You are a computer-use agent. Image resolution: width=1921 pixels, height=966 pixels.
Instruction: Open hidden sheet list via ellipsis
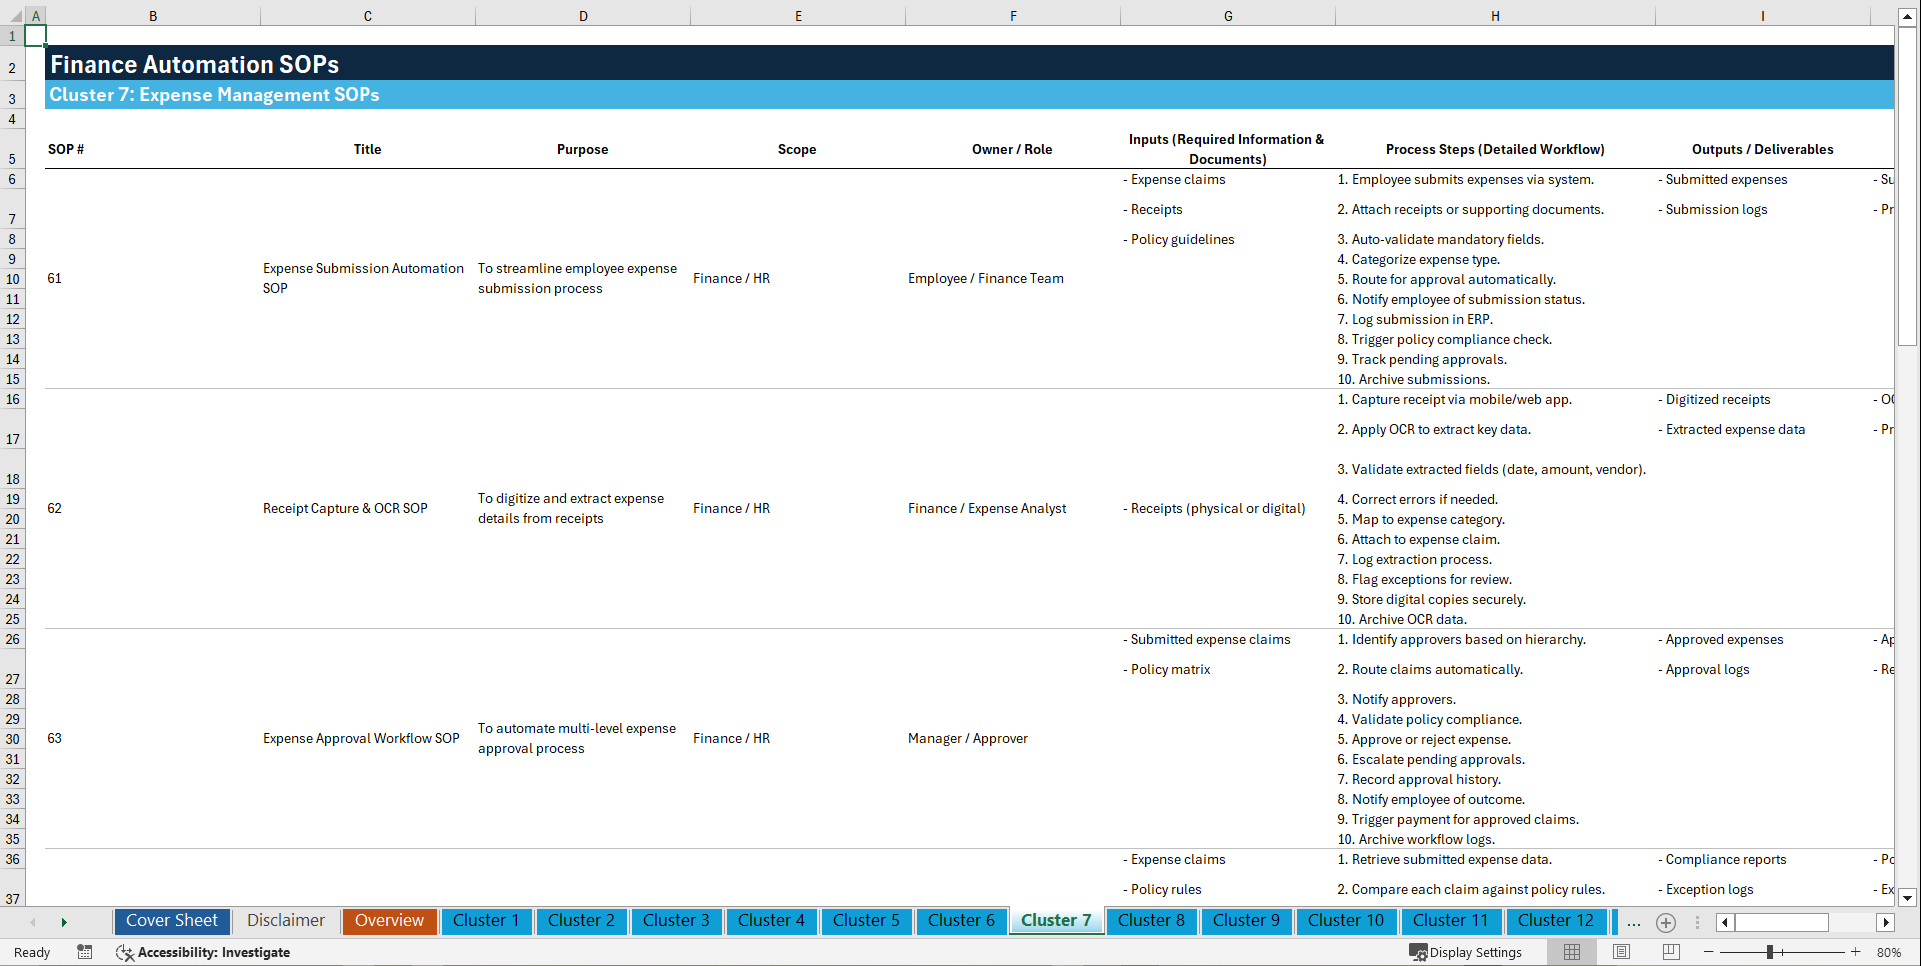[1634, 922]
